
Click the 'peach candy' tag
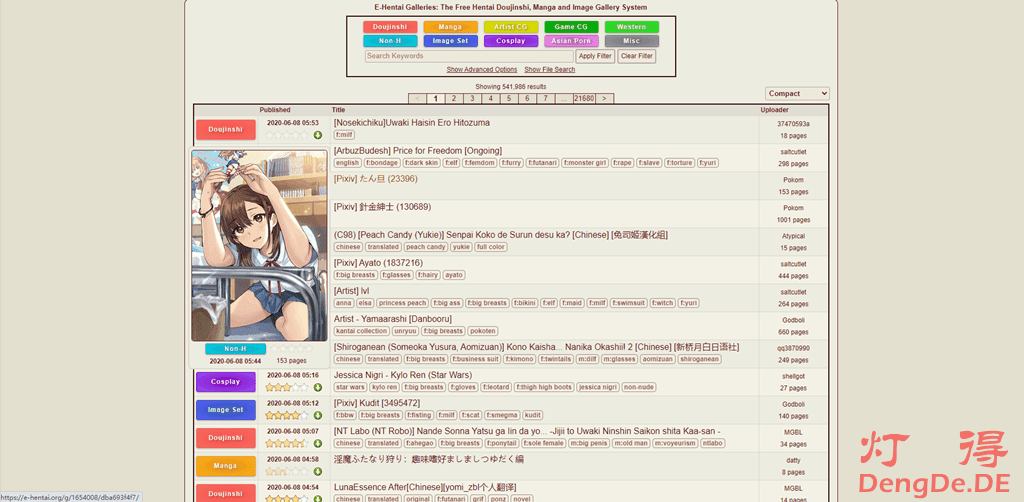pyautogui.click(x=425, y=247)
